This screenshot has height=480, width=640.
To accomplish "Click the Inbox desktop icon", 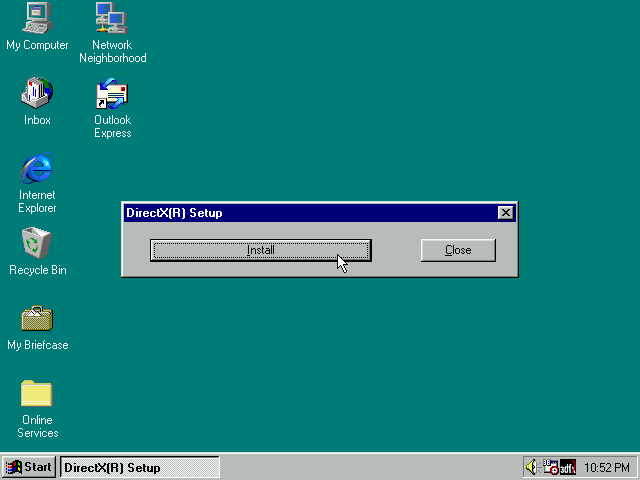I will pos(37,94).
